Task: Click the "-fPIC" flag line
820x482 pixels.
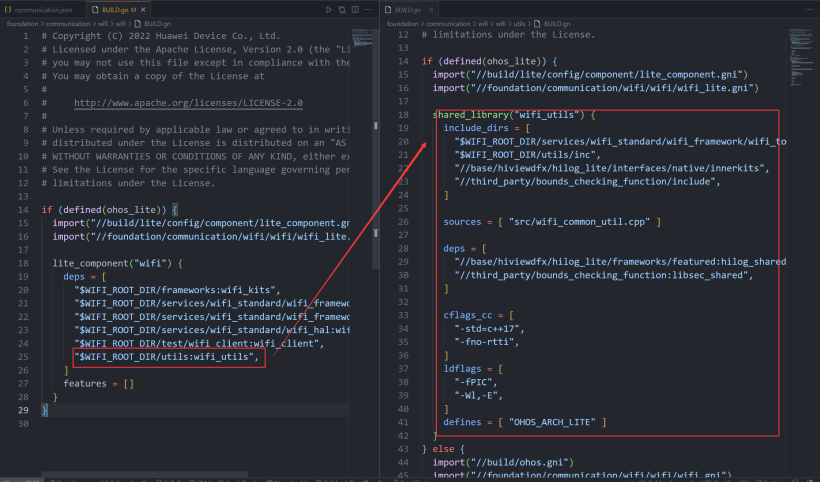Action: pyautogui.click(x=475, y=382)
